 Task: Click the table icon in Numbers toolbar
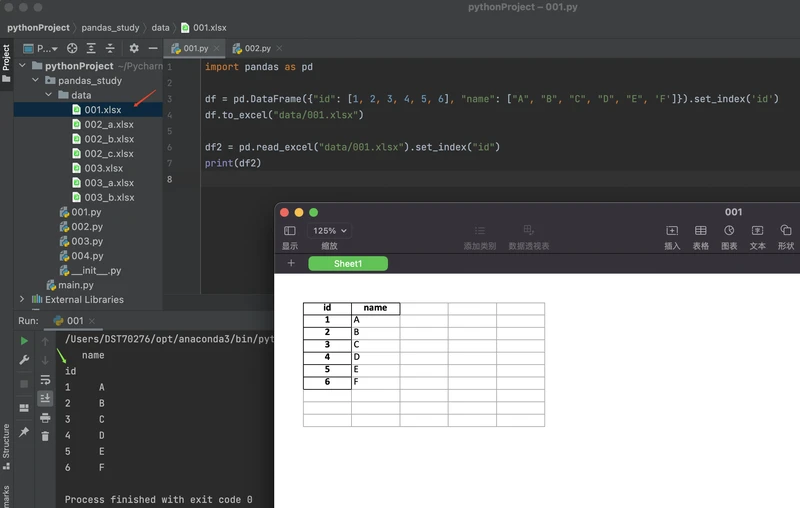(x=701, y=231)
